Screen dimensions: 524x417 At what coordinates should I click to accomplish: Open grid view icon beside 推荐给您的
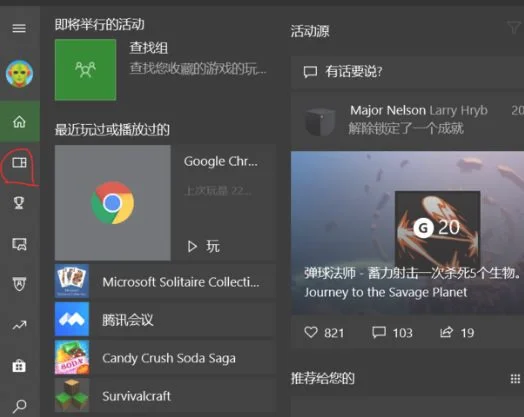click(x=515, y=379)
